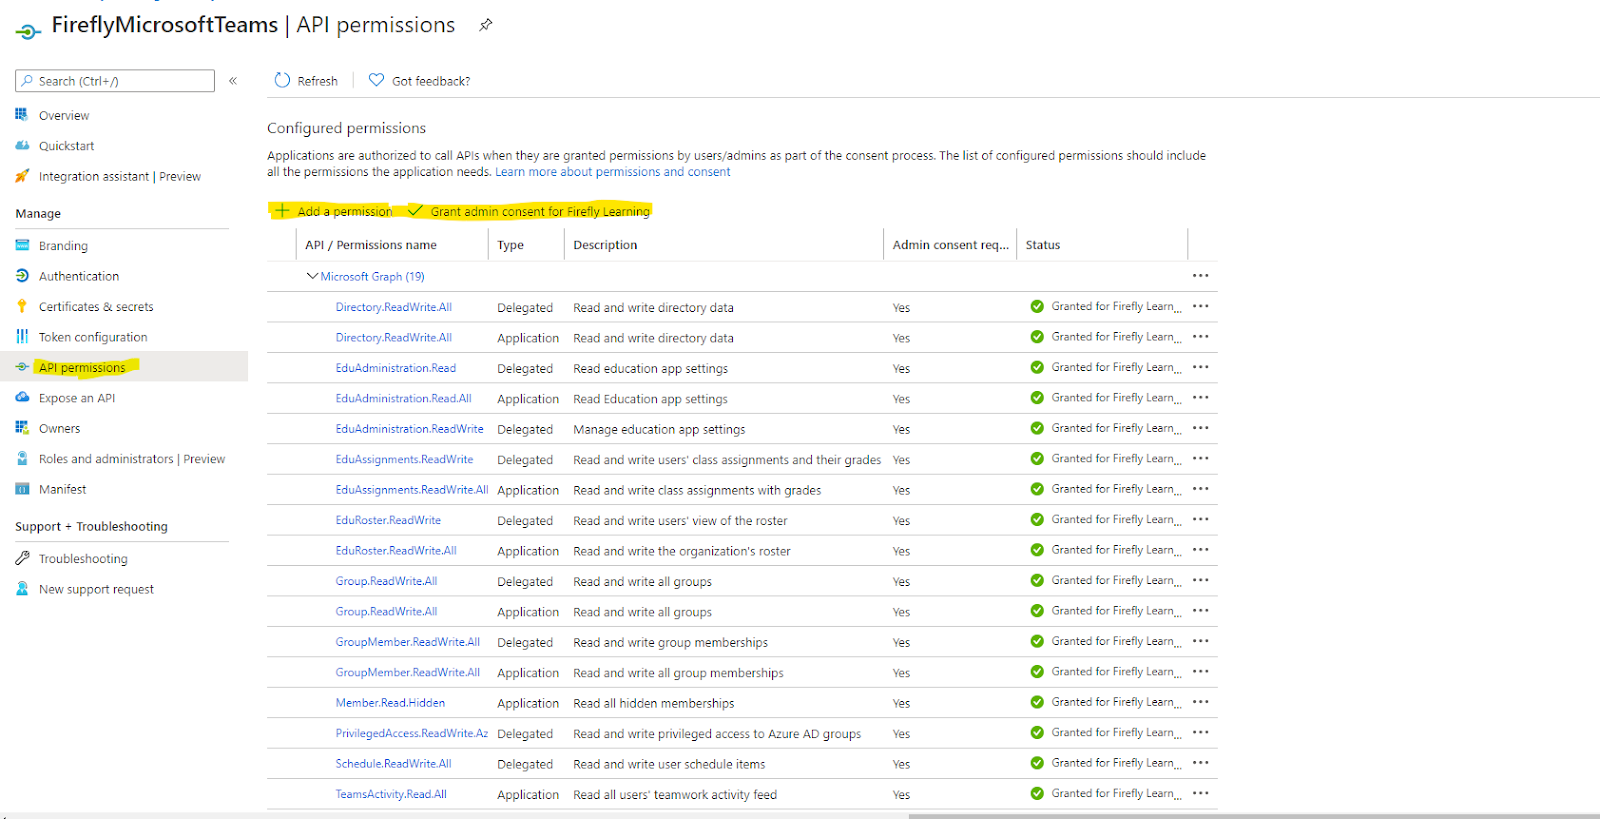1600x819 pixels.
Task: Click the Expose an API cloud icon
Action: 22,398
